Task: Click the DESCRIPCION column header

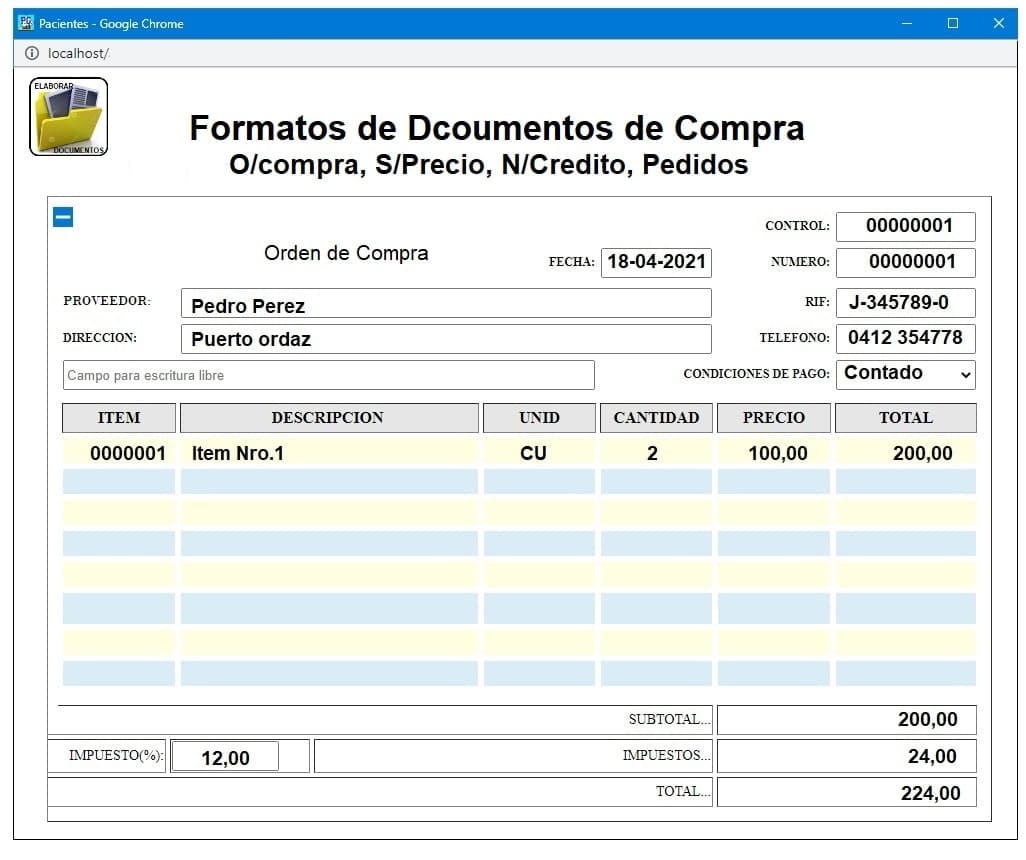Action: pos(329,418)
